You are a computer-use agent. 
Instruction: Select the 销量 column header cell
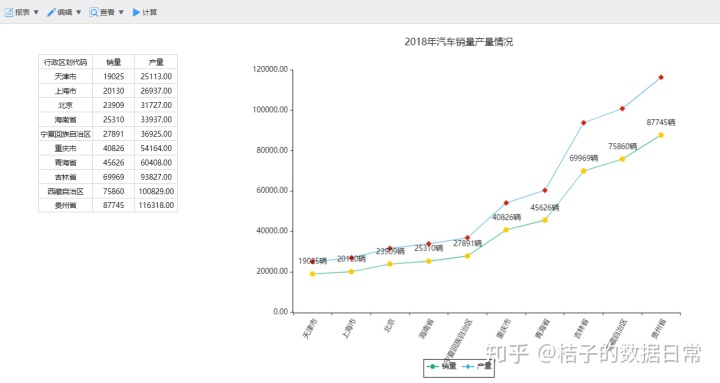(x=113, y=62)
